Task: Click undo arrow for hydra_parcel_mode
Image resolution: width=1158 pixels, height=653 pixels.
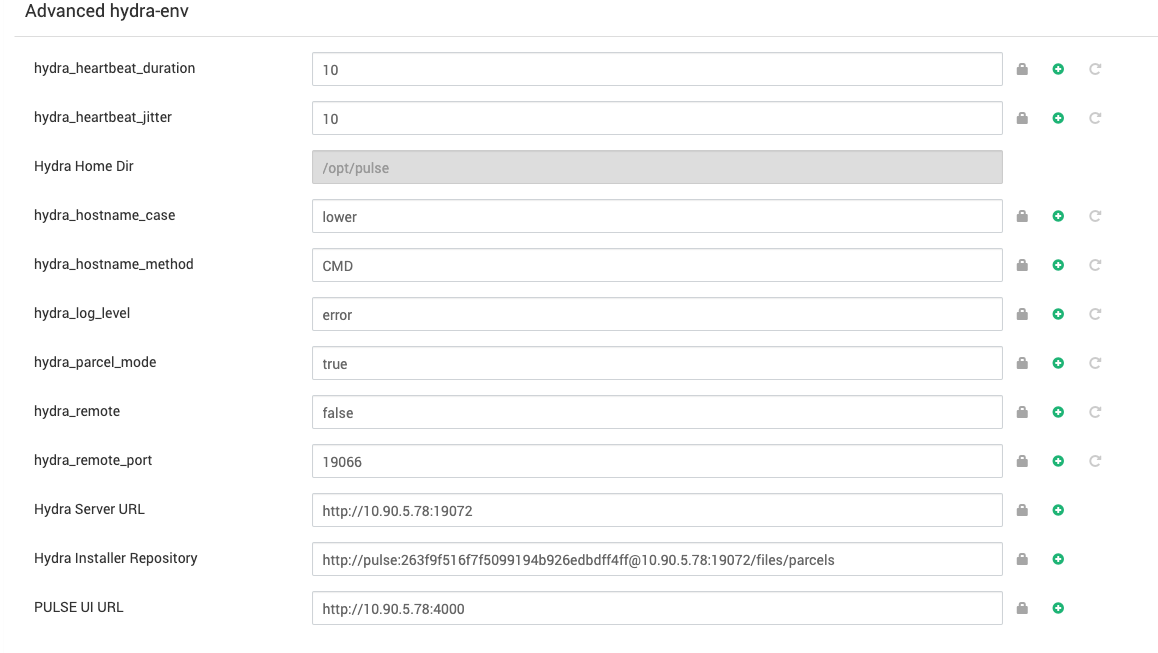Action: (1095, 363)
